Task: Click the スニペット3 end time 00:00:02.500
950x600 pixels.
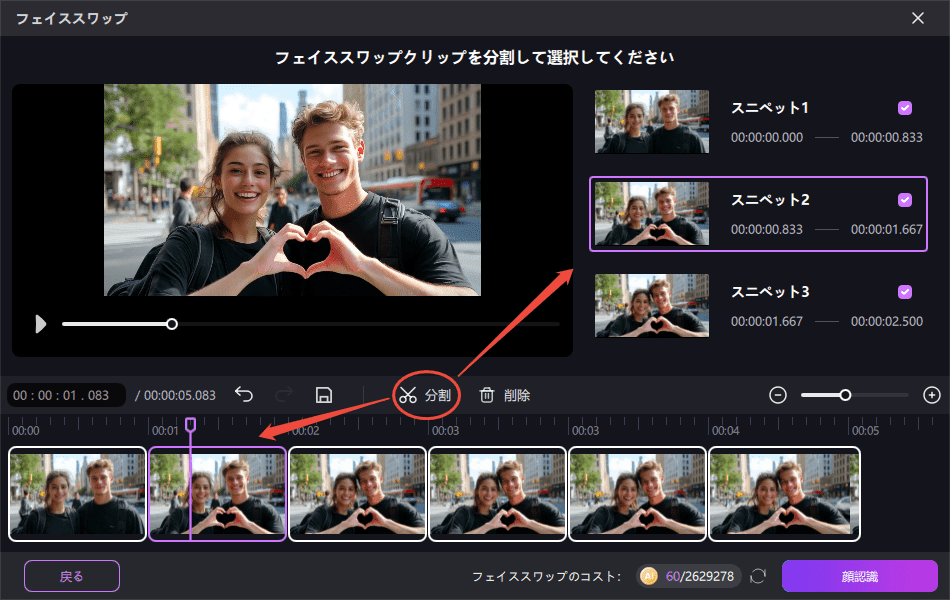Action: (x=886, y=322)
